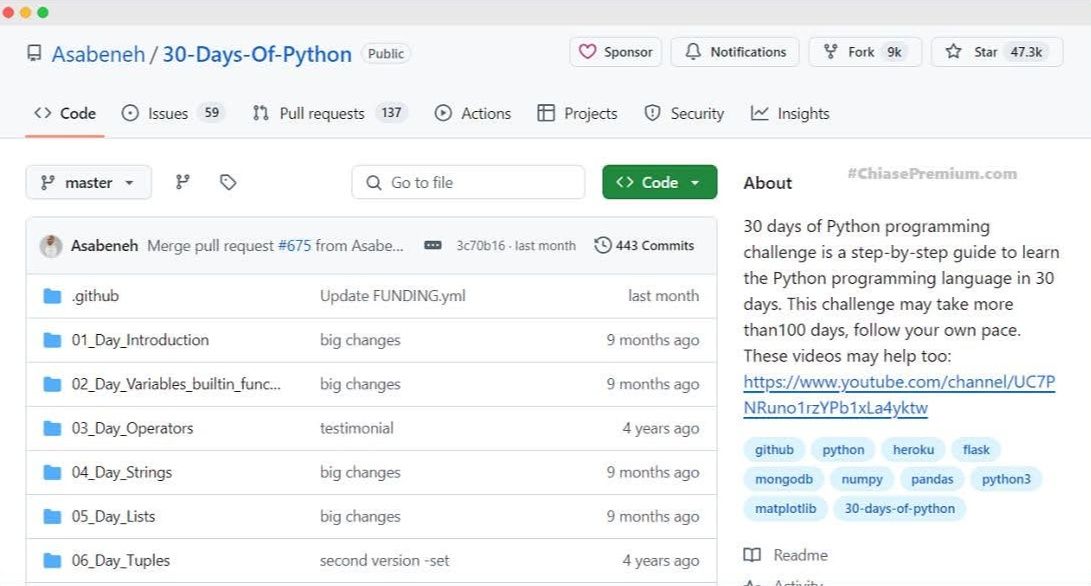
Task: Switch to the Security tab
Action: 684,113
